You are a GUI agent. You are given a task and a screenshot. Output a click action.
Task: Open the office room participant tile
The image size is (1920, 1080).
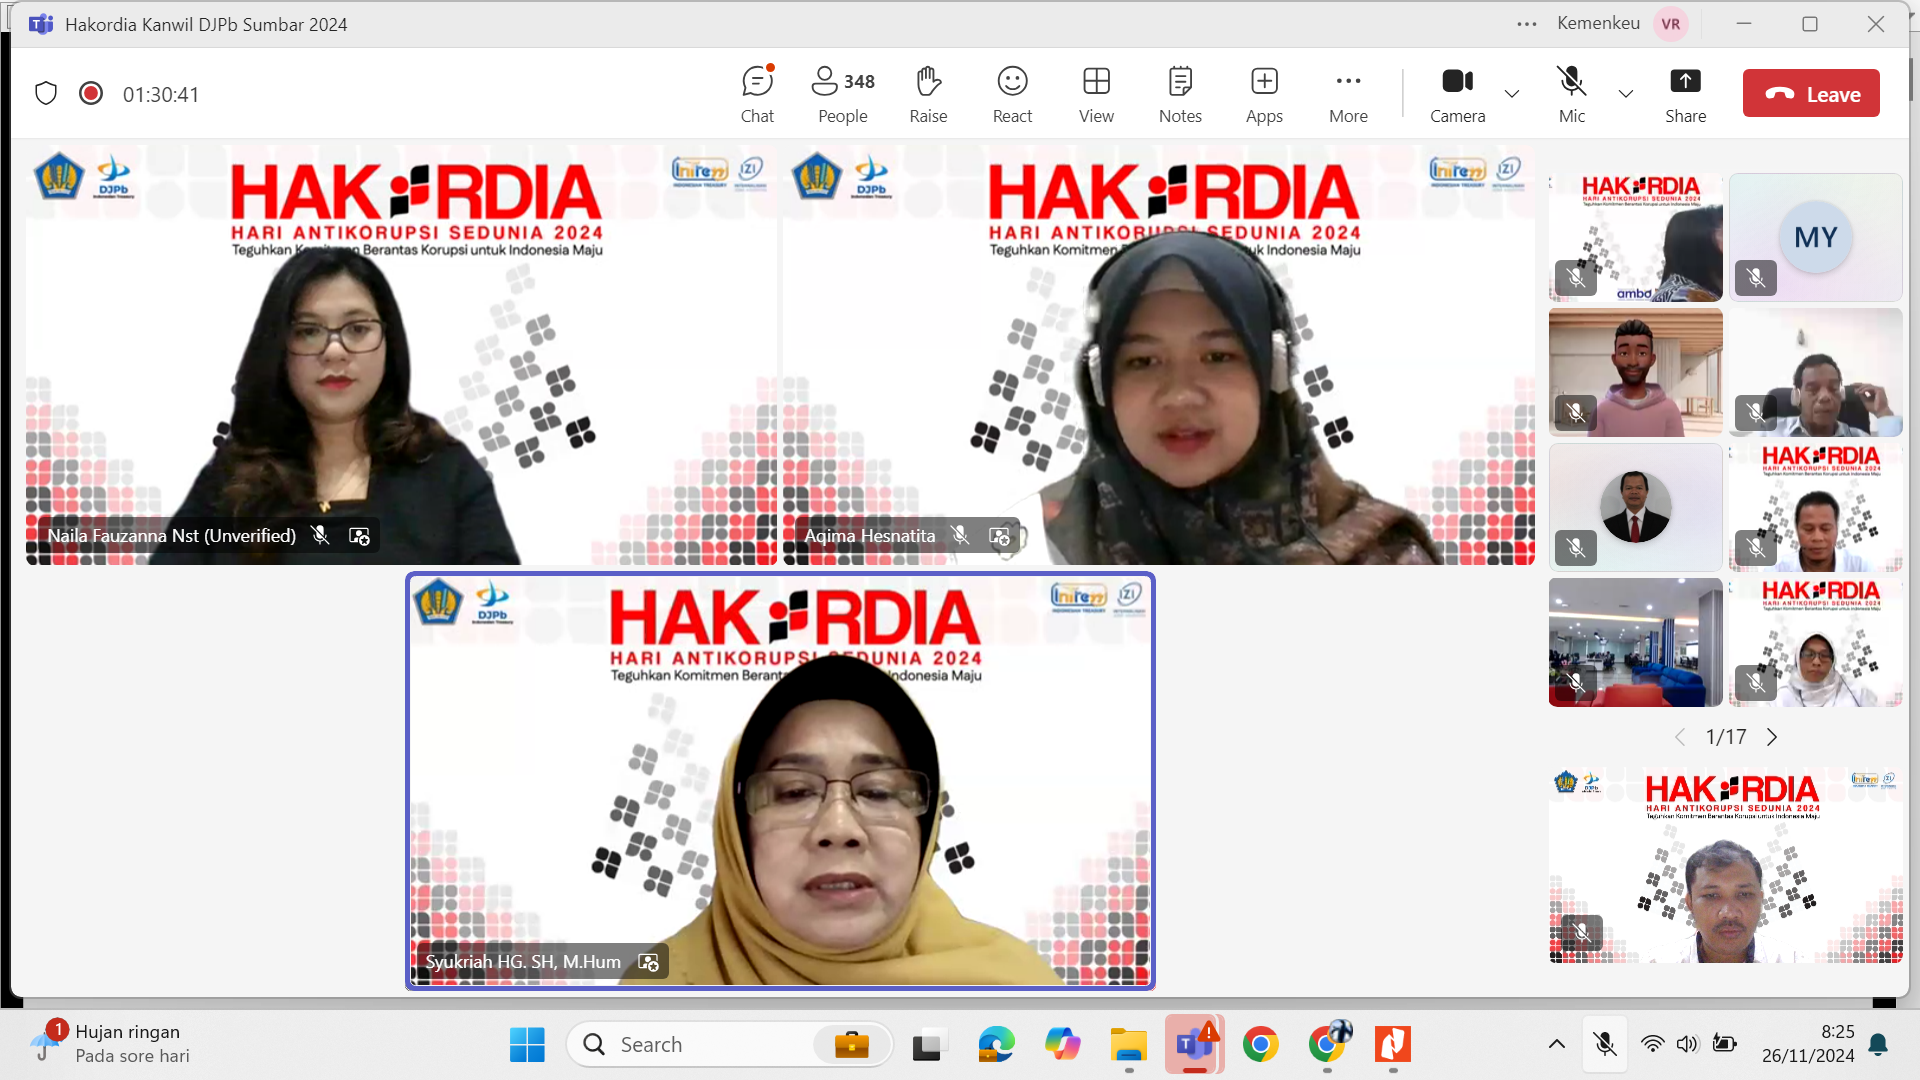pyautogui.click(x=1635, y=642)
